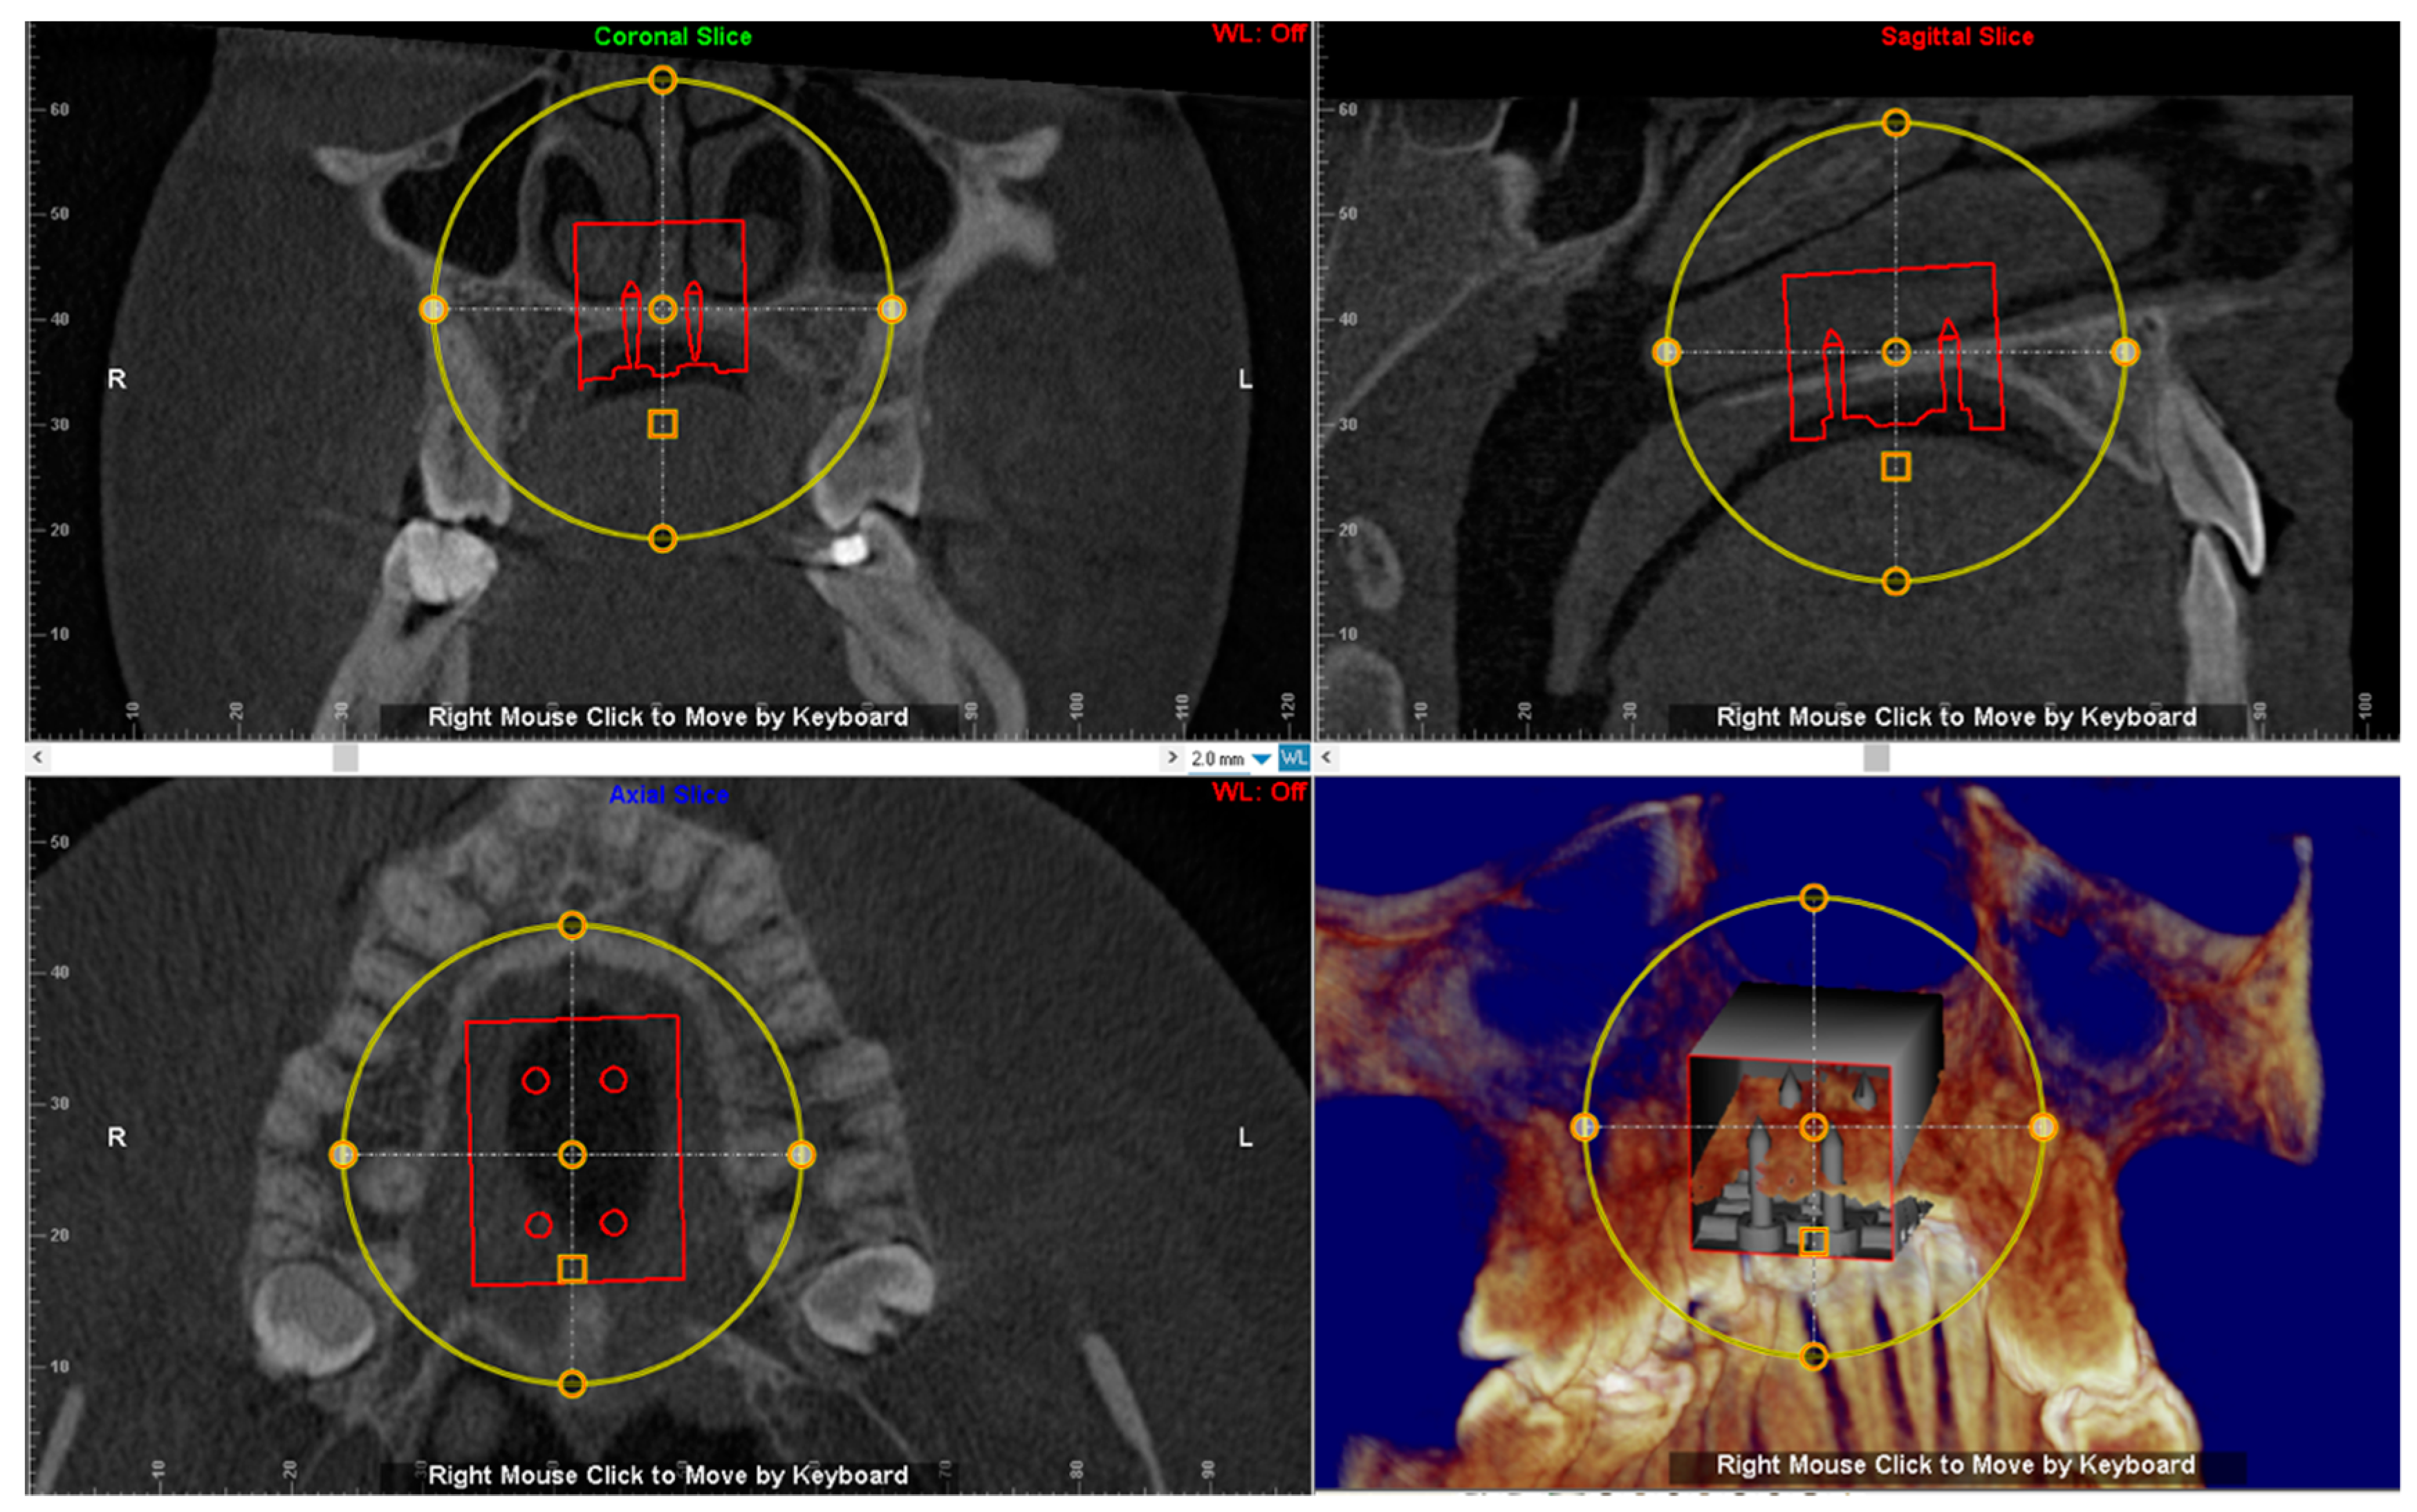
Task: Click the coronal circle's top handle
Action: 662,80
